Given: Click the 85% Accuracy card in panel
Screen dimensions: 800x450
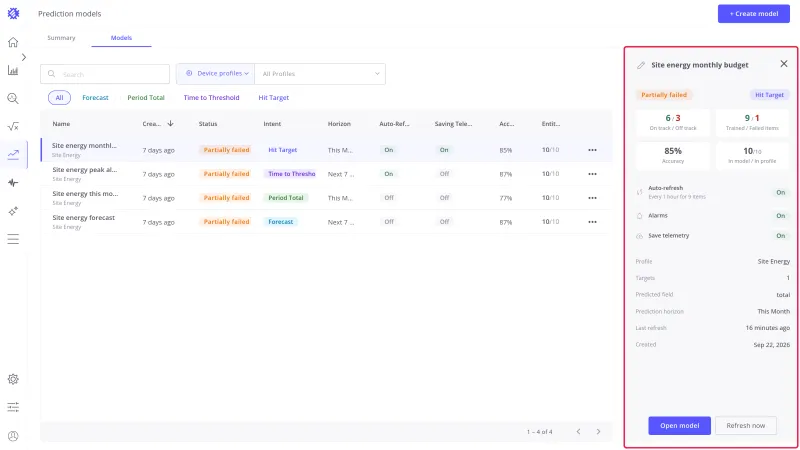Looking at the screenshot, I should pos(673,155).
